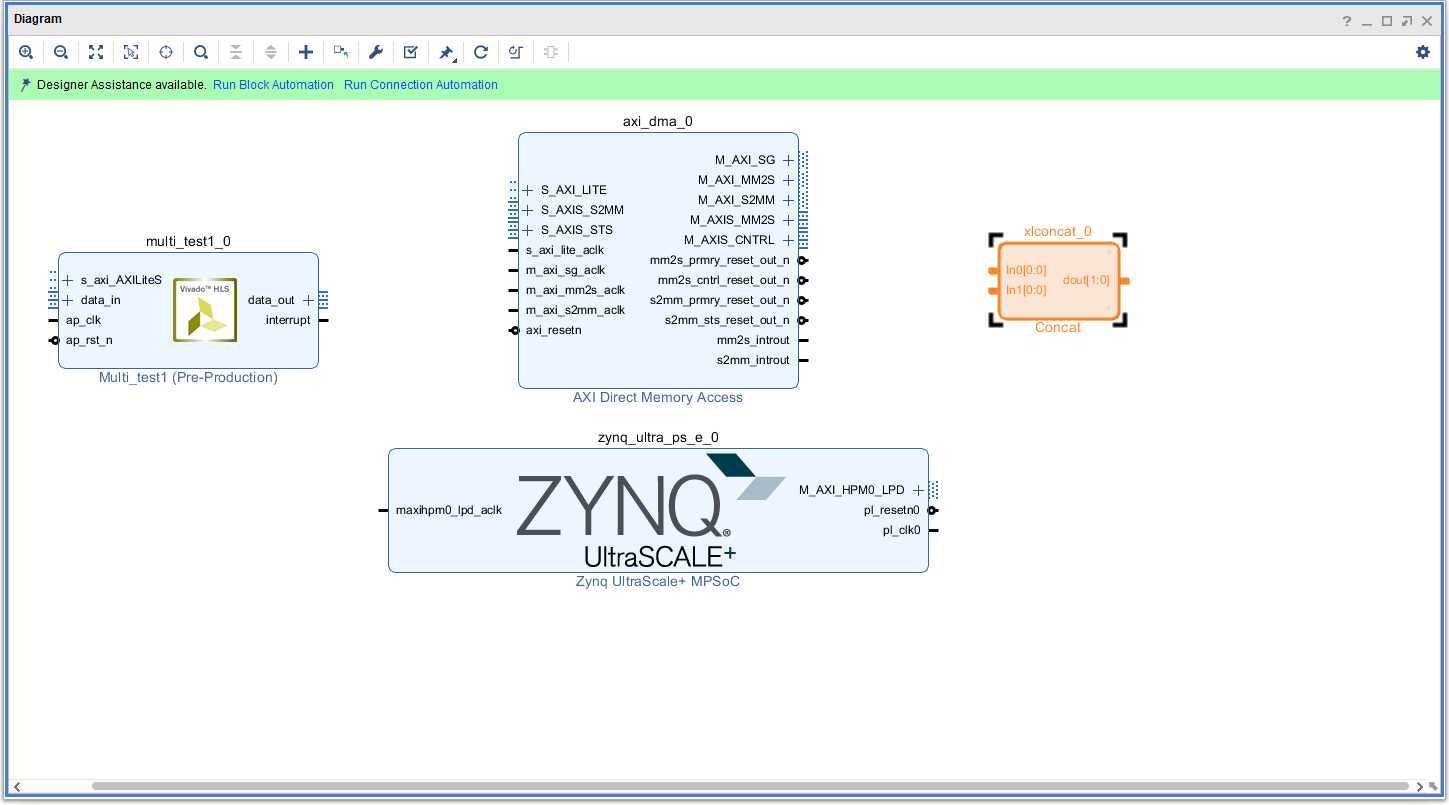Select the pl_clk0 pin
The image size is (1449, 805).
(x=901, y=530)
